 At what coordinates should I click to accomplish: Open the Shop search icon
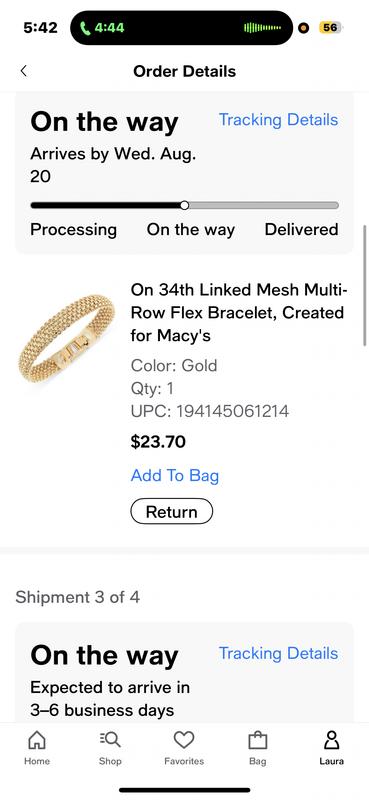click(110, 739)
